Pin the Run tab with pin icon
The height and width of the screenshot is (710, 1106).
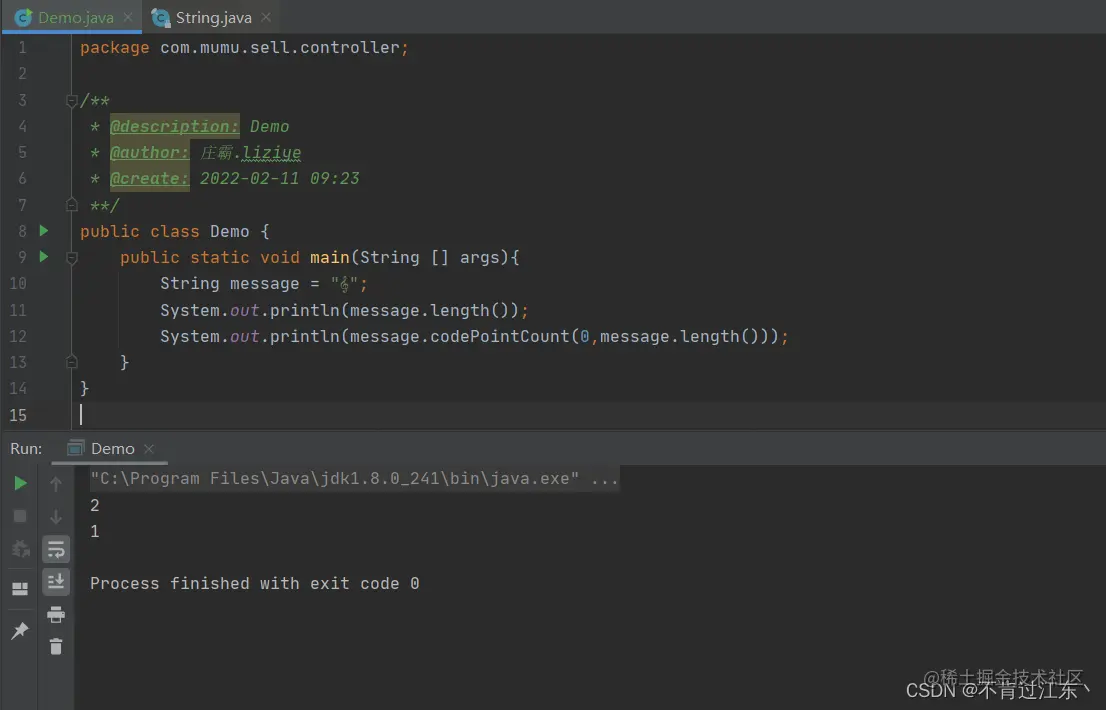20,630
